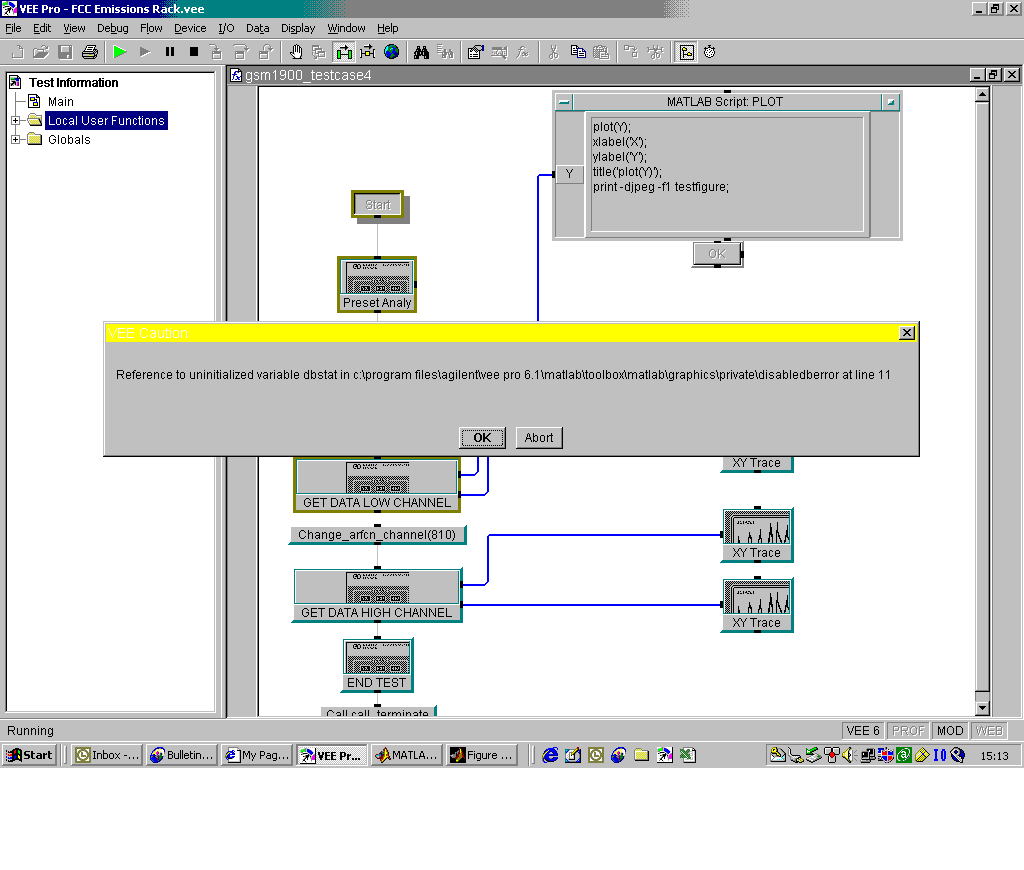
Task: Open the MATLAB Script PLOT object menu
Action: pos(564,102)
